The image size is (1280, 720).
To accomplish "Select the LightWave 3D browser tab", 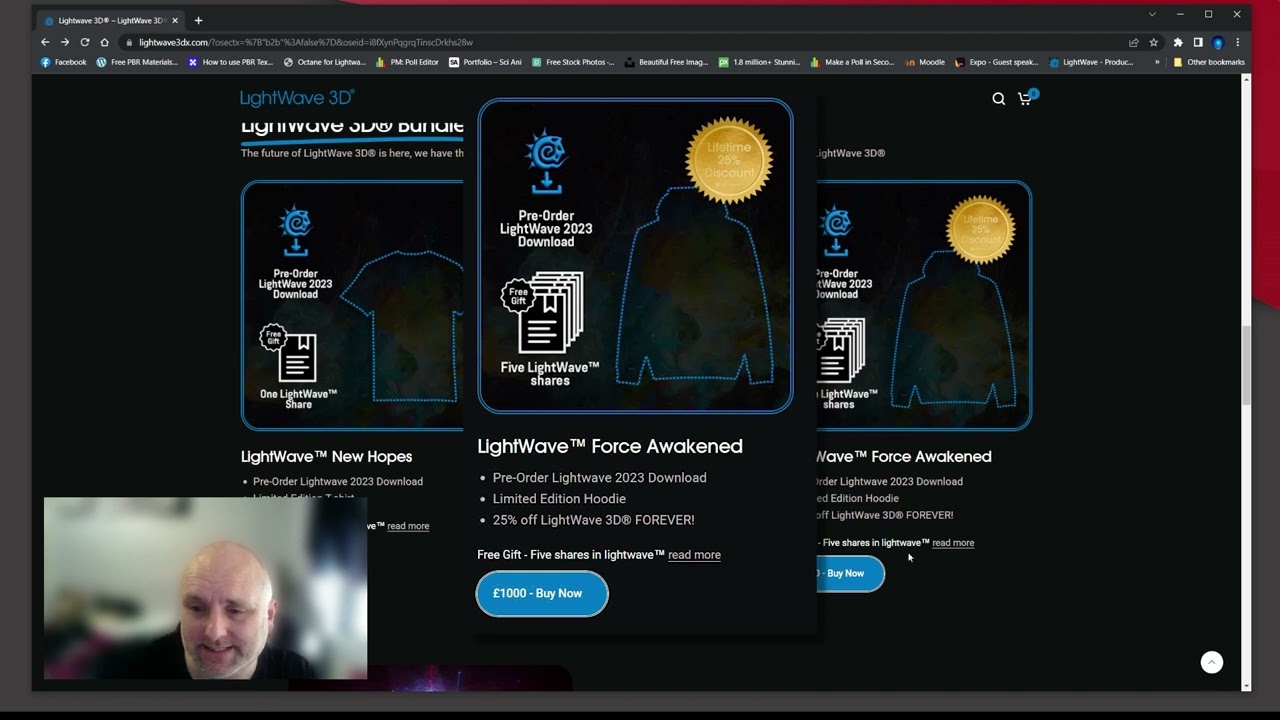I will [110, 20].
